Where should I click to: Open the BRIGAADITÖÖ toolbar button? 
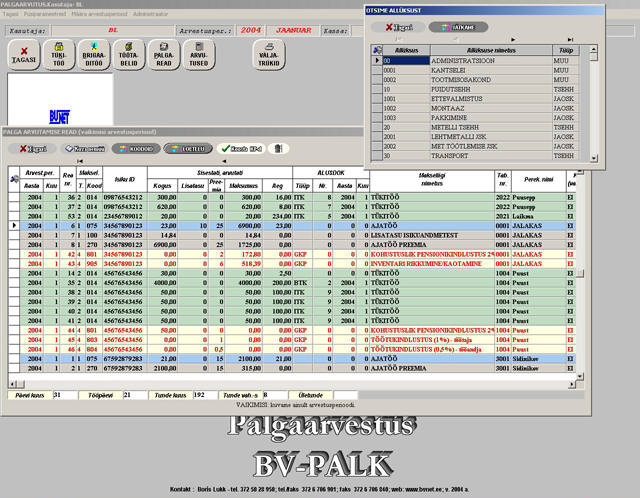tap(94, 55)
